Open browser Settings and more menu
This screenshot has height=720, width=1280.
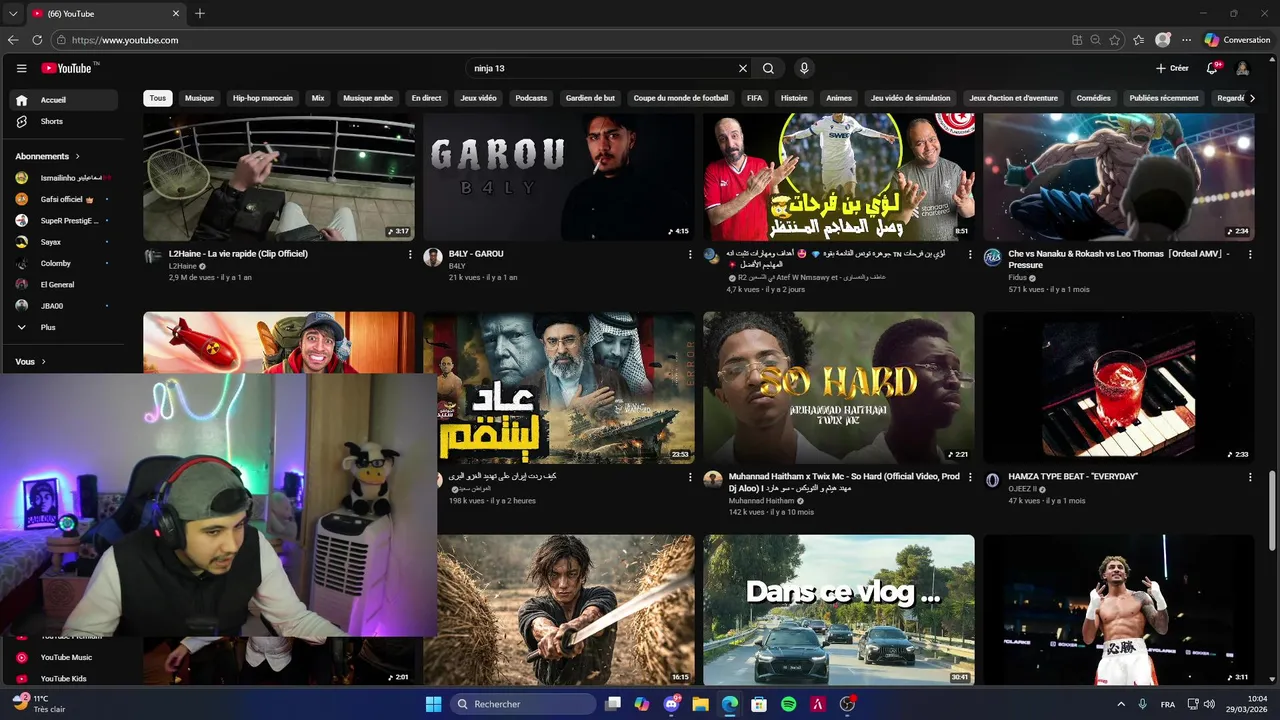click(1187, 40)
